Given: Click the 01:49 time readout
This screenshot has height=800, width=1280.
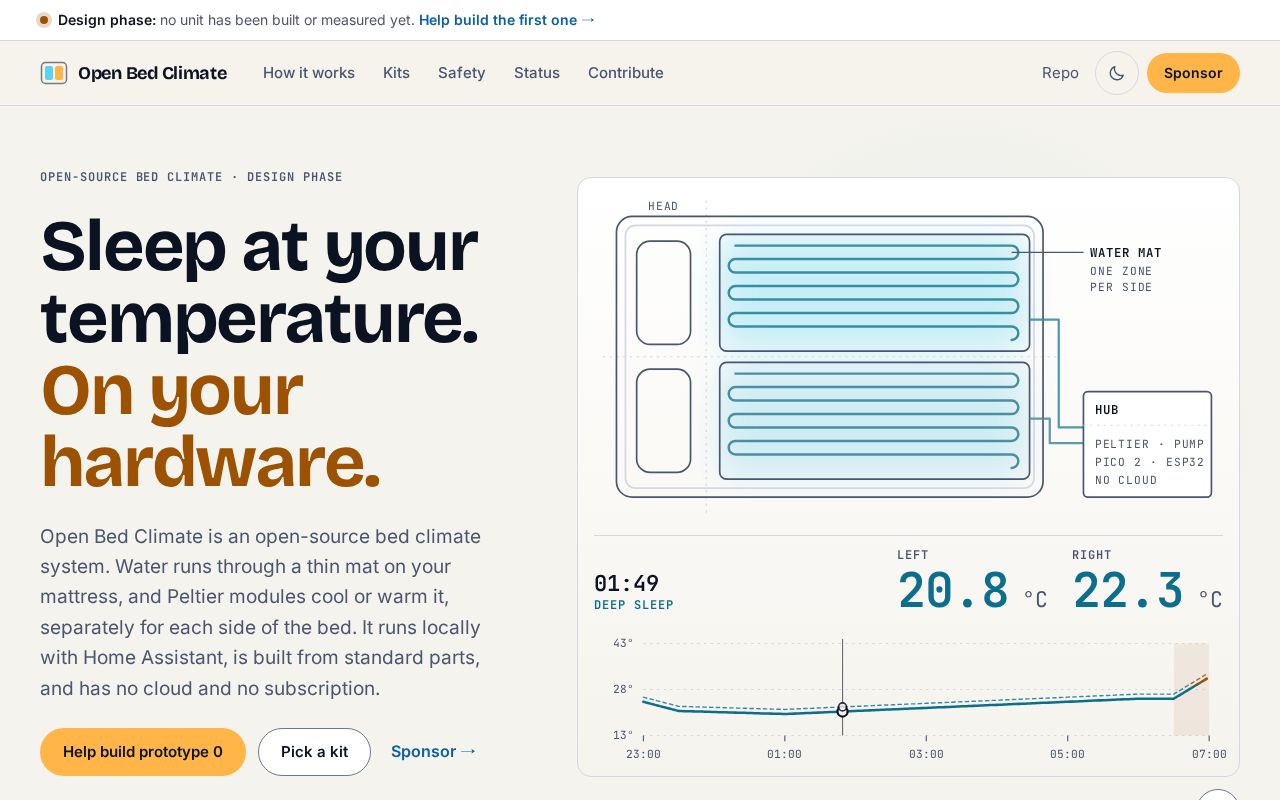Looking at the screenshot, I should pos(627,583).
